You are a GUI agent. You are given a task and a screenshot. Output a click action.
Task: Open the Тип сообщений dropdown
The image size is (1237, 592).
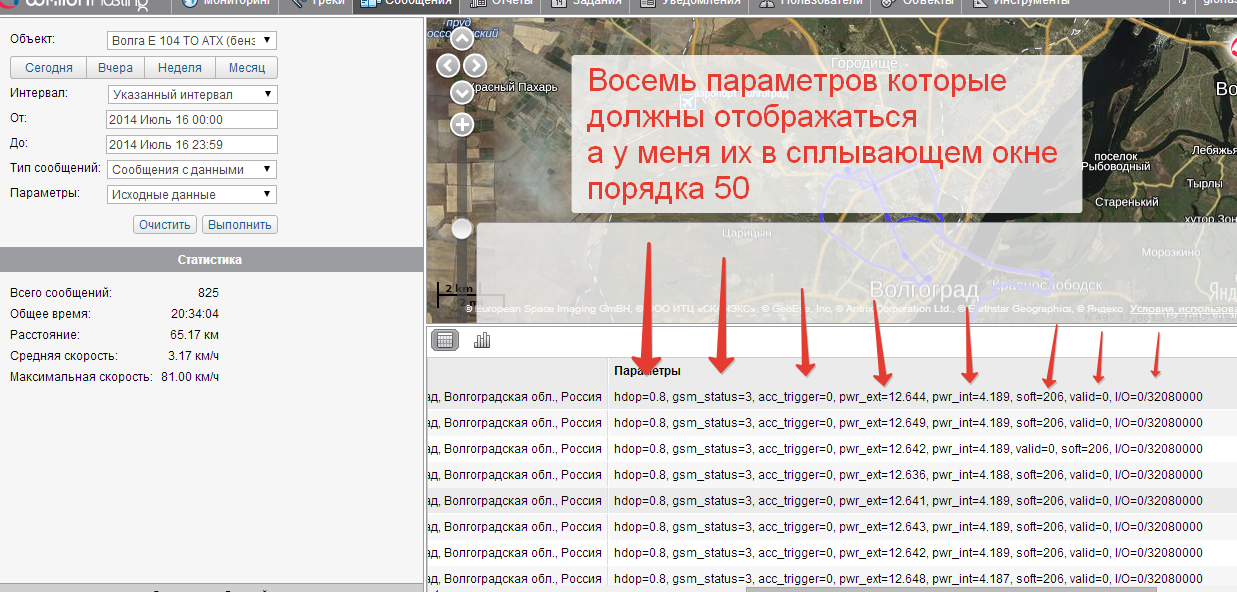point(192,170)
